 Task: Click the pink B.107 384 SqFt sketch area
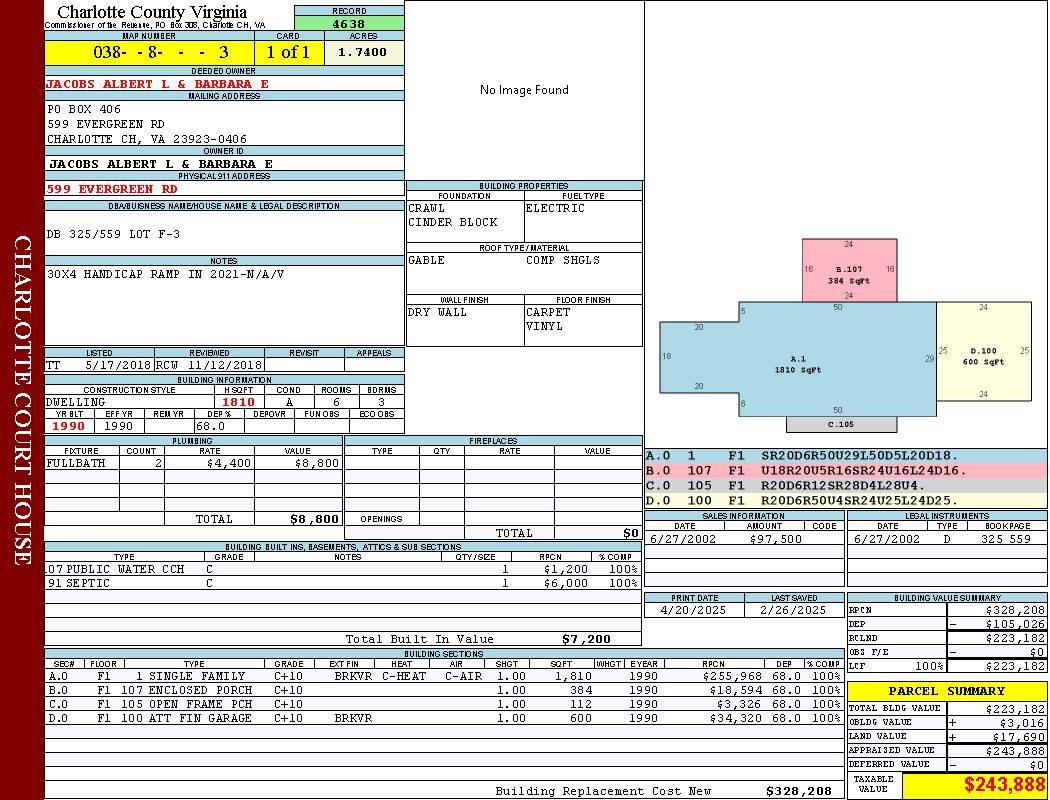tap(849, 270)
